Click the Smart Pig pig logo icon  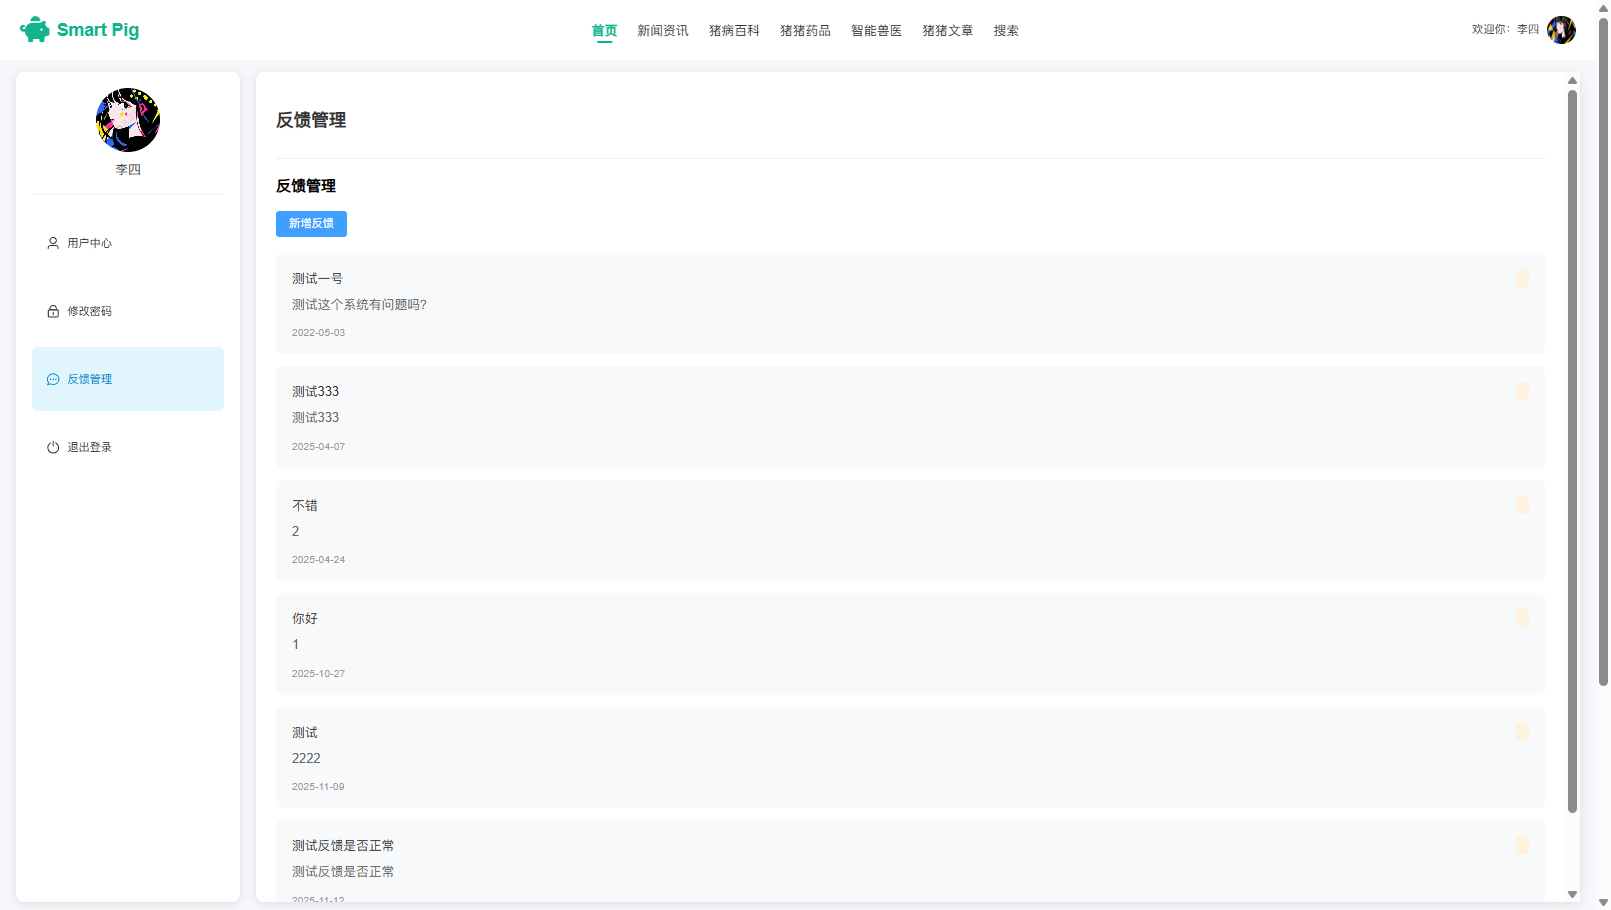pyautogui.click(x=35, y=29)
